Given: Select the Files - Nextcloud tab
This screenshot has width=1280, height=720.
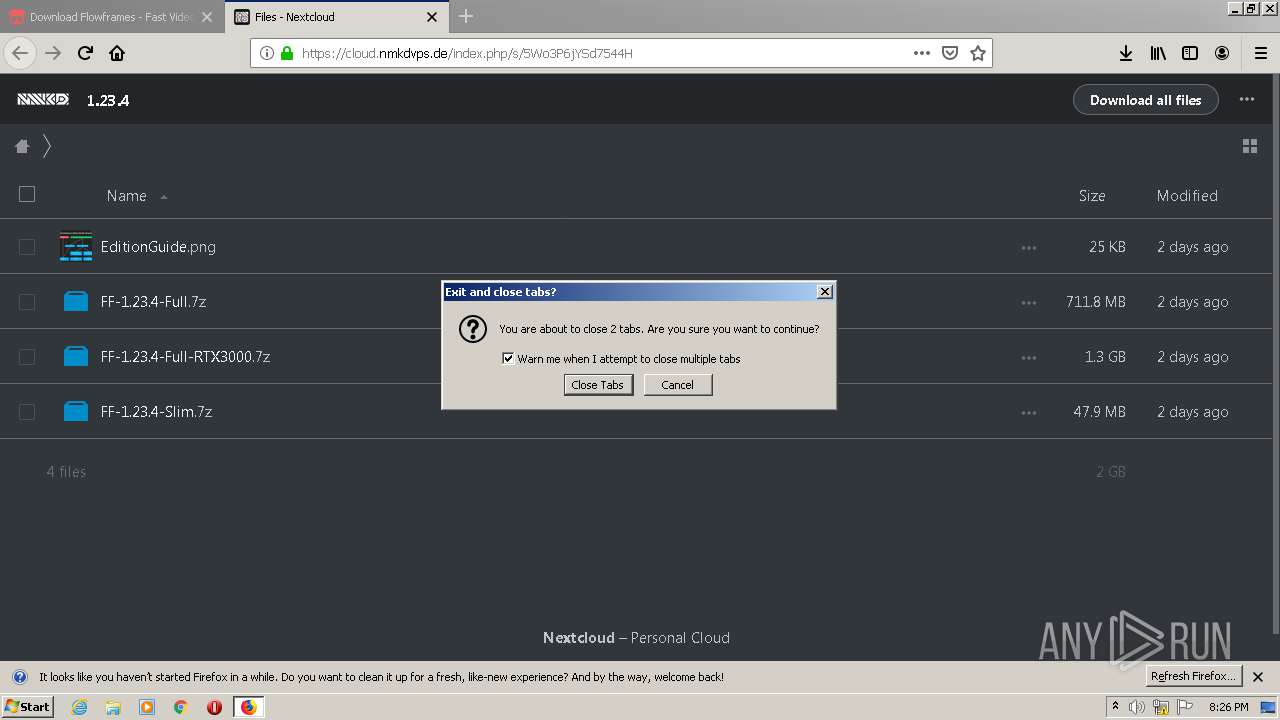Looking at the screenshot, I should (335, 17).
